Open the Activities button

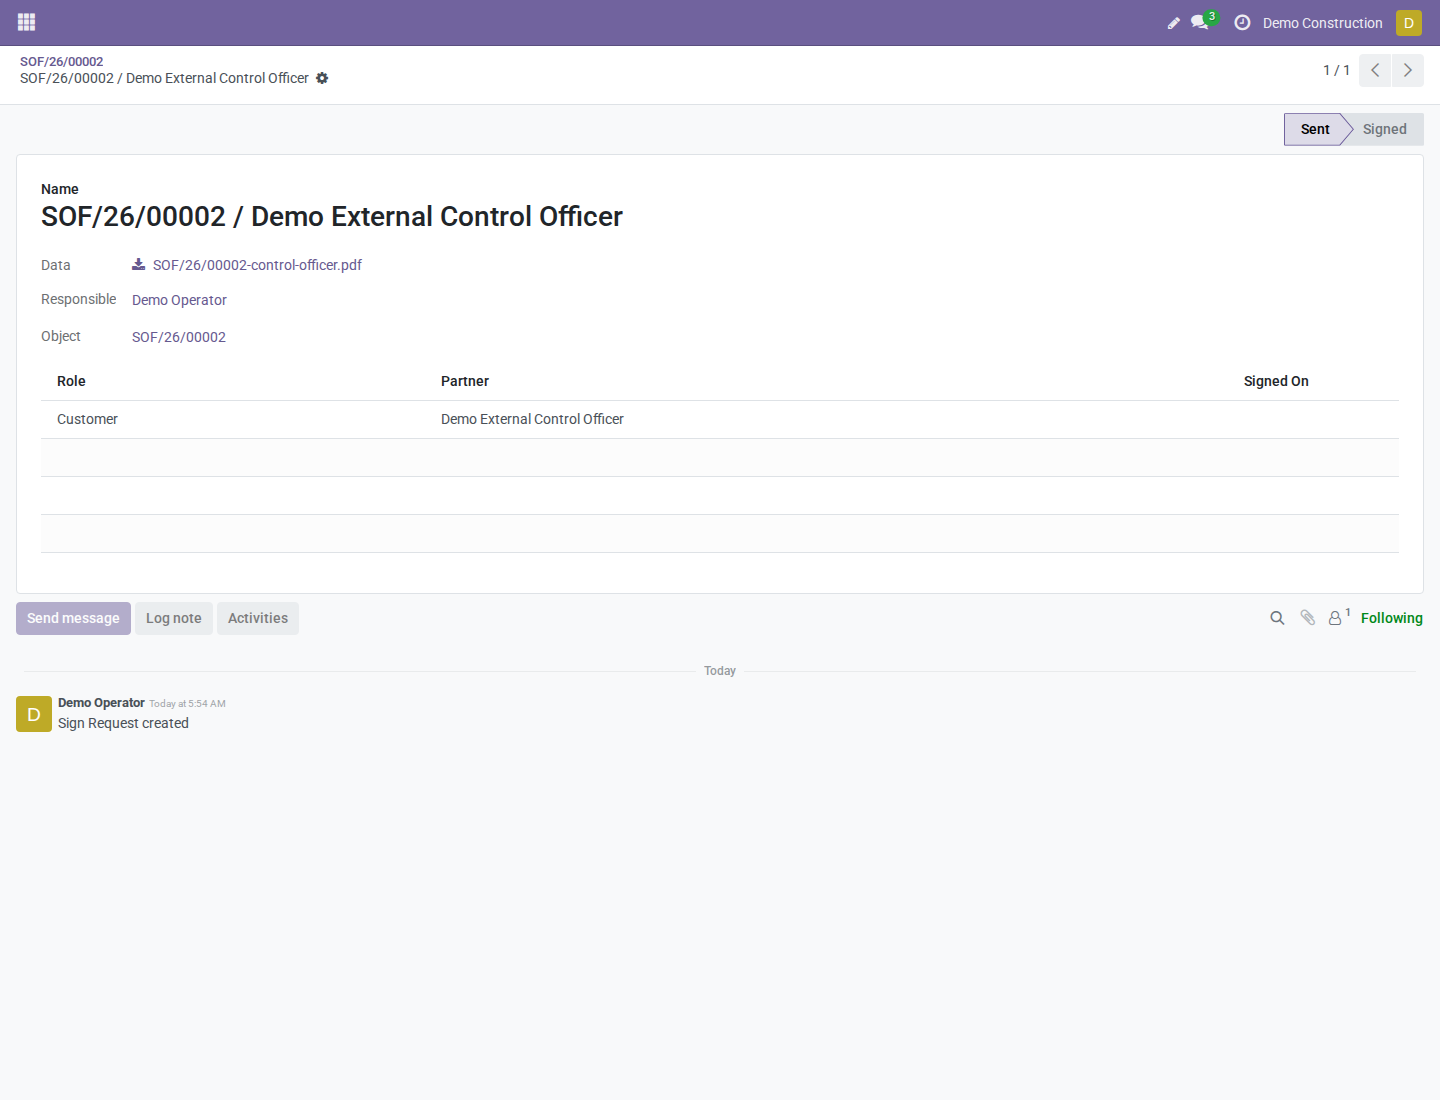(x=258, y=618)
